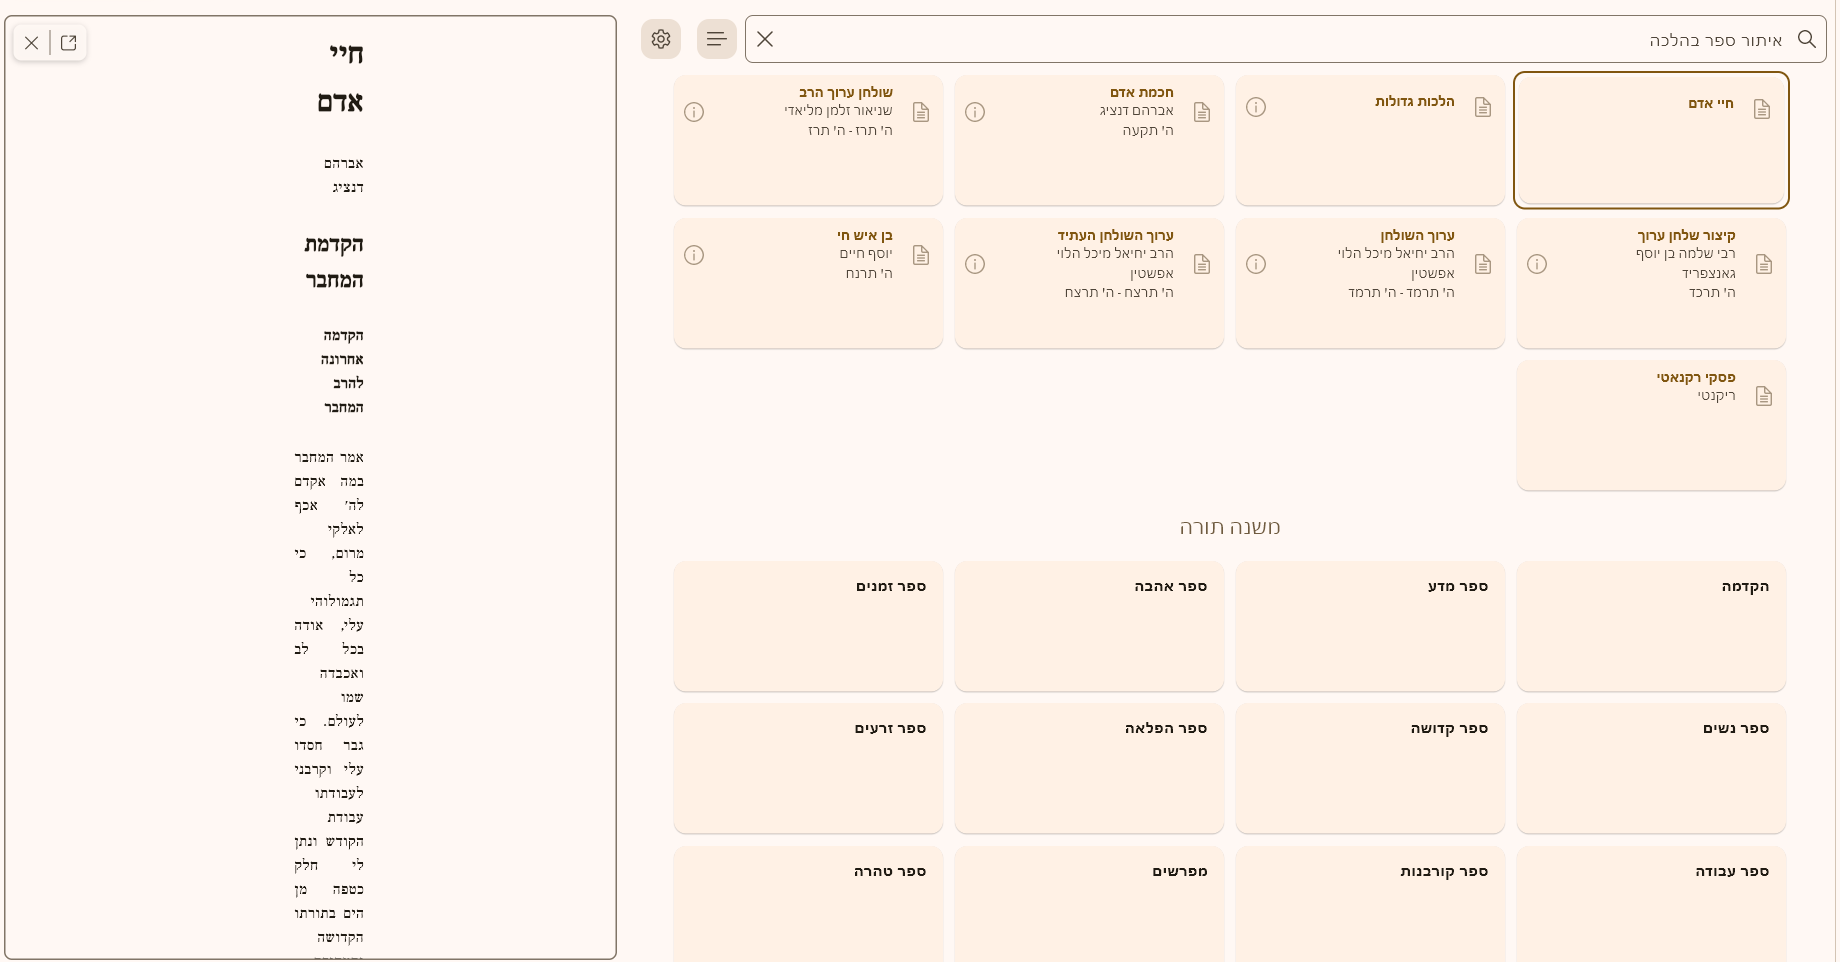The height and width of the screenshot is (962, 1840).
Task: Open preview panel in new window
Action: click(69, 43)
